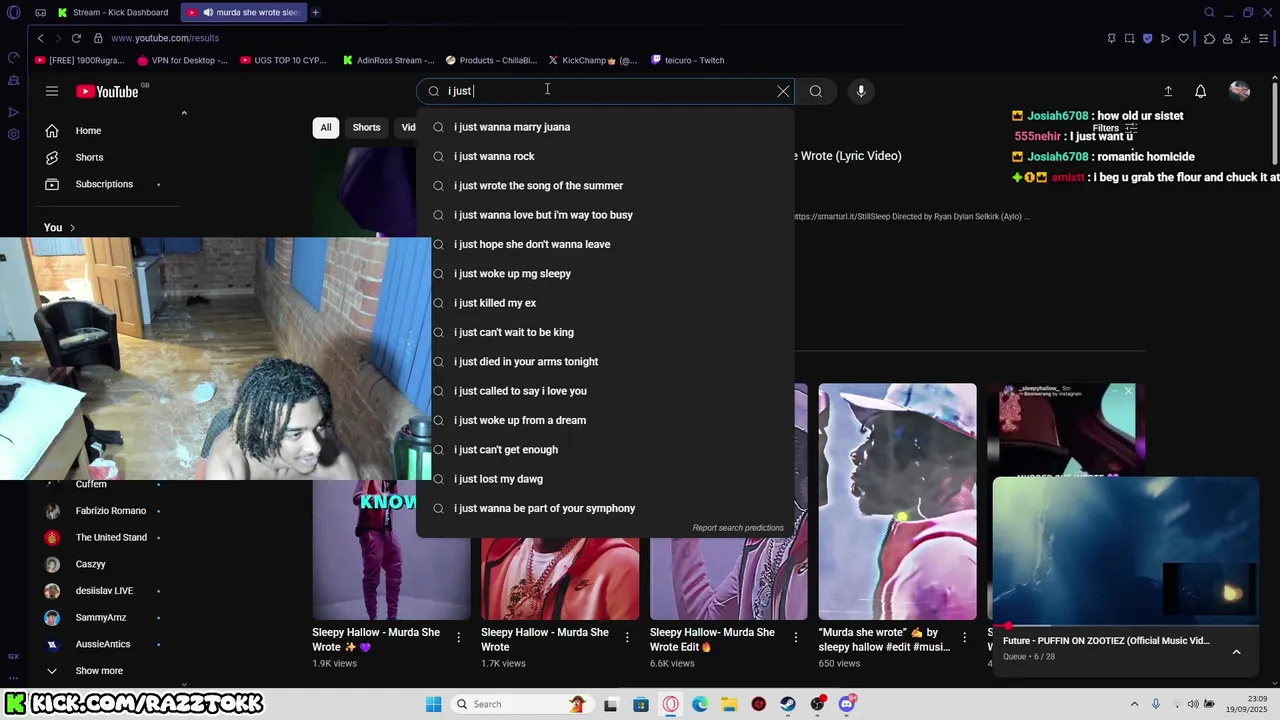Open The United Stand subscription channel
Image resolution: width=1280 pixels, height=720 pixels.
pyautogui.click(x=110, y=537)
